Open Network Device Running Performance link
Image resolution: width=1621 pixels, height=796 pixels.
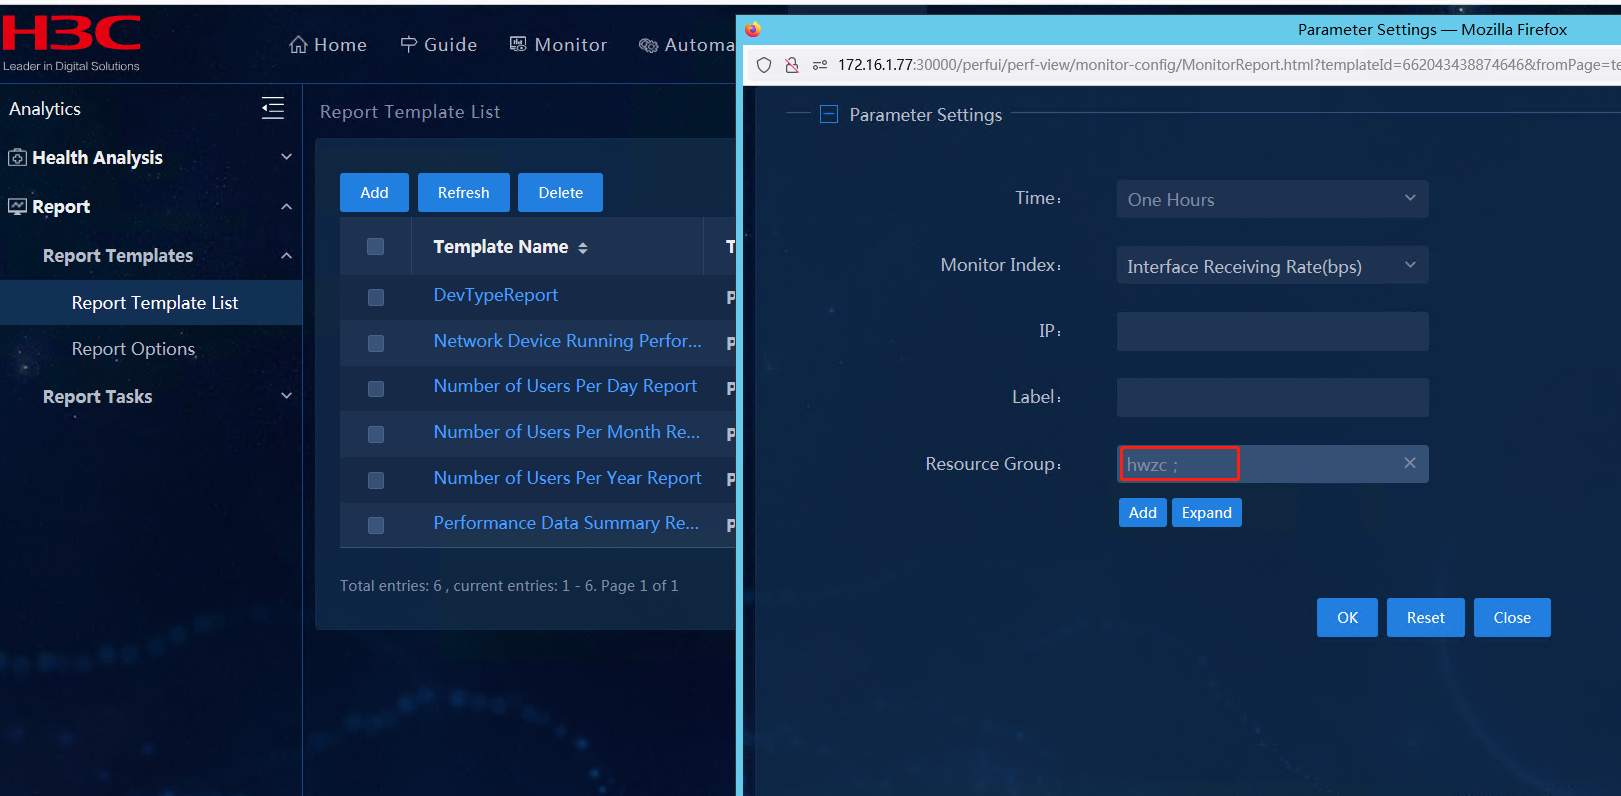pyautogui.click(x=567, y=341)
